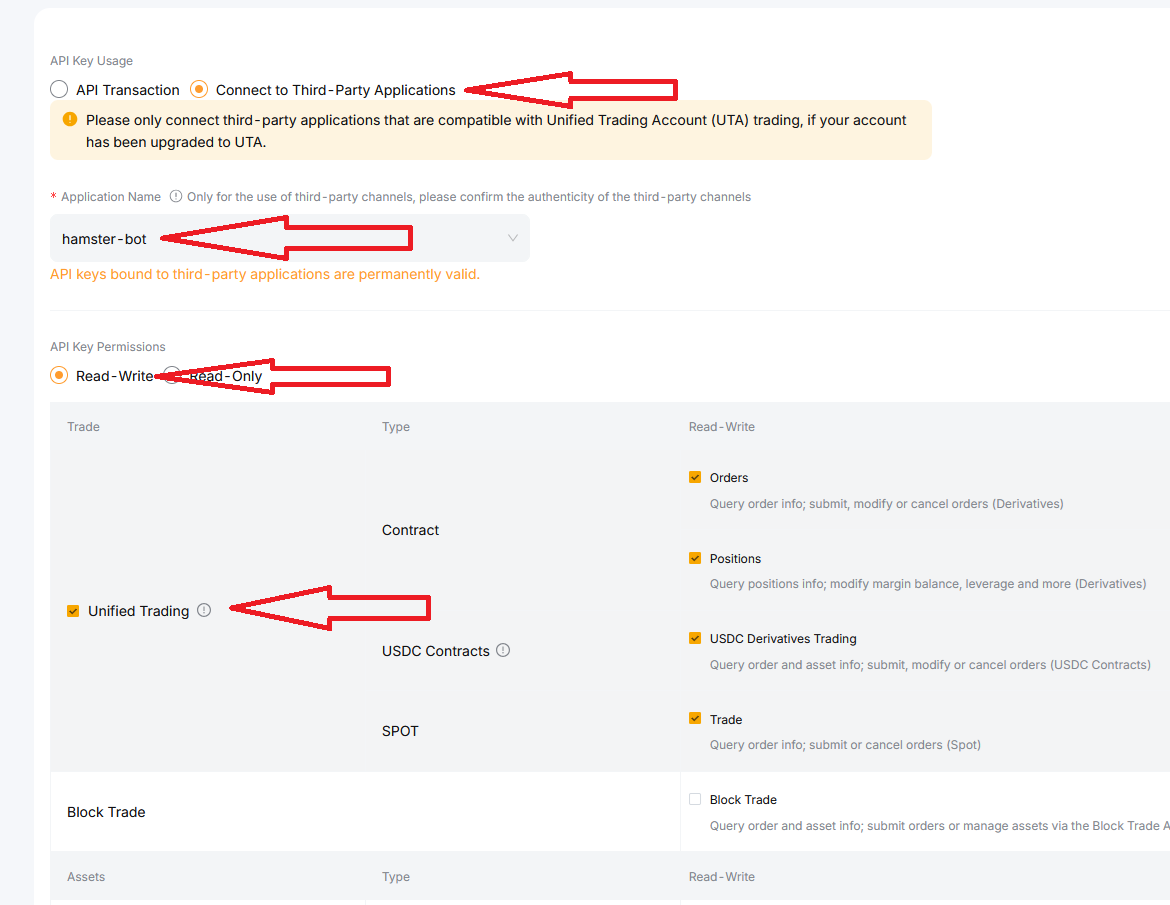1170x905 pixels.
Task: Open the Unified Trading tooltip icon
Action: (x=204, y=610)
